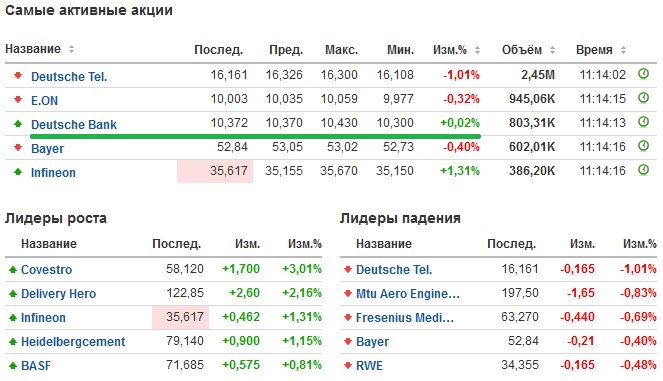Sort the table by Изм.% column arrows
663x381 pixels.
click(477, 50)
